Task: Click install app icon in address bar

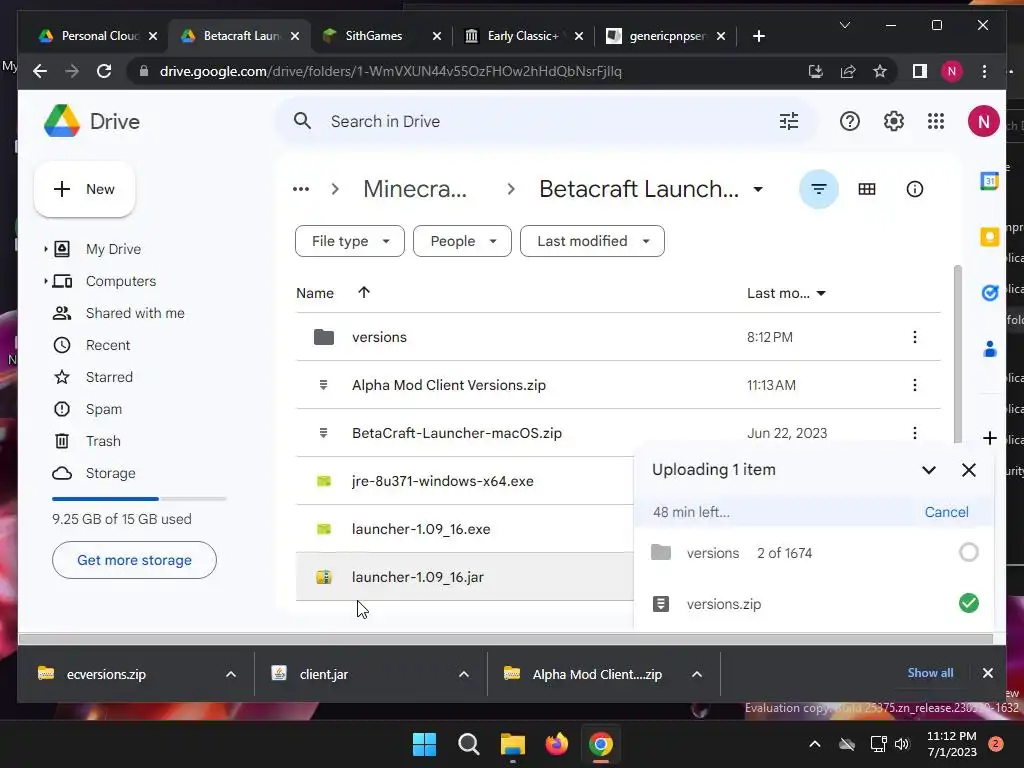Action: click(816, 71)
